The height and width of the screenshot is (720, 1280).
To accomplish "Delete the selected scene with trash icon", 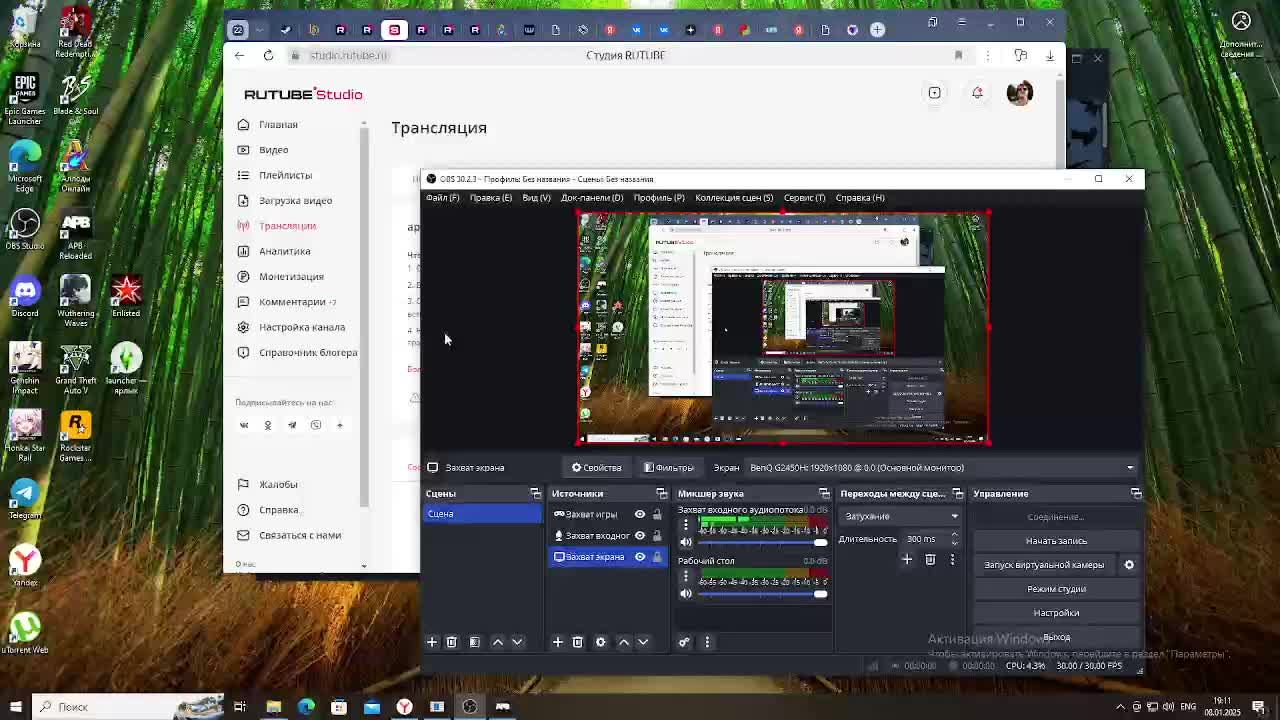I will 451,642.
